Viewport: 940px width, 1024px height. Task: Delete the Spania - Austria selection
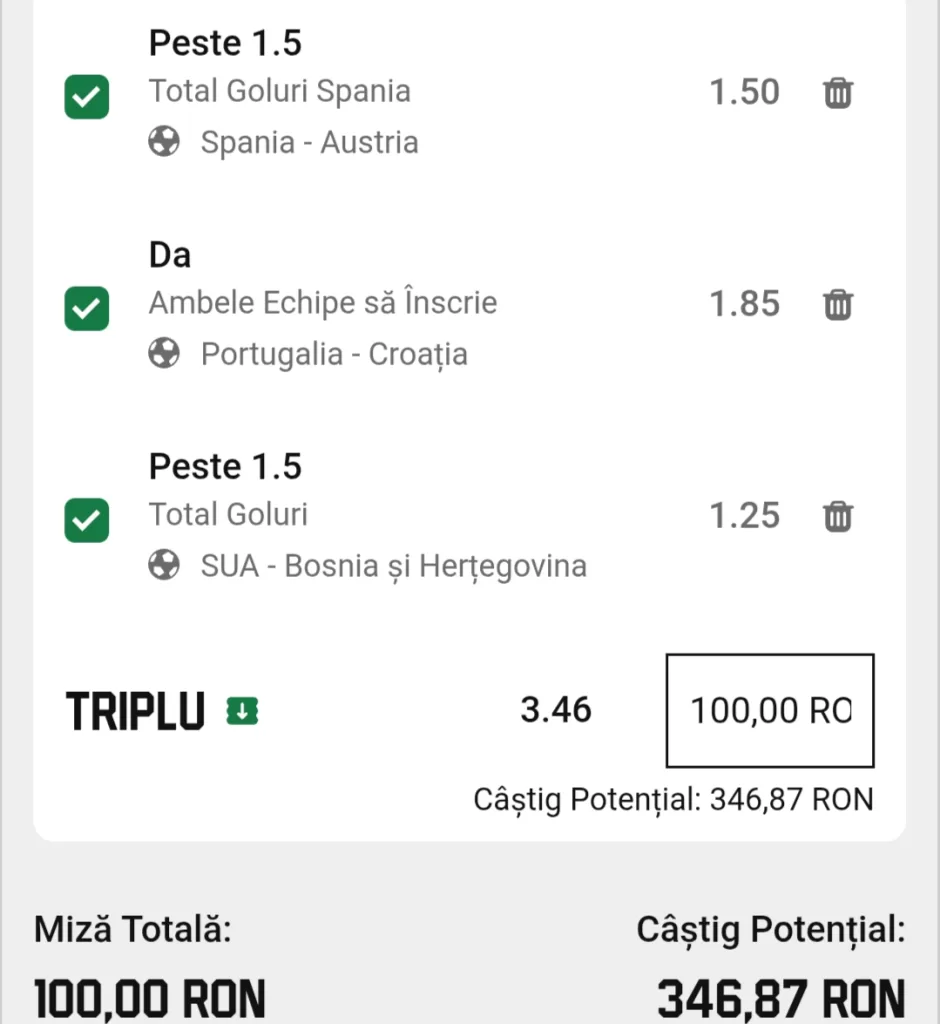[837, 93]
